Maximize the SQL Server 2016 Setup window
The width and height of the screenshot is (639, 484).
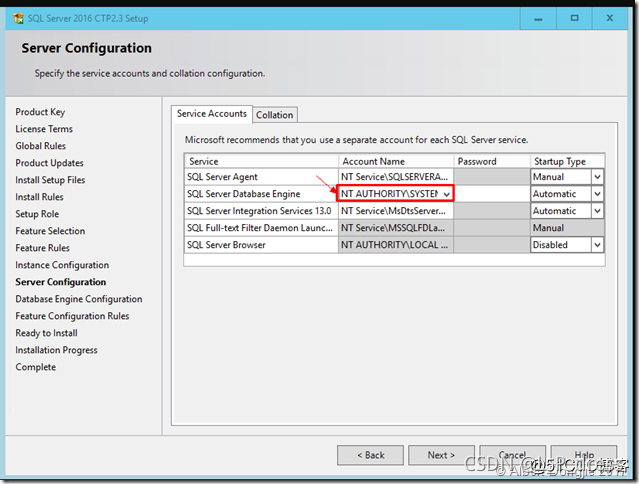[574, 19]
